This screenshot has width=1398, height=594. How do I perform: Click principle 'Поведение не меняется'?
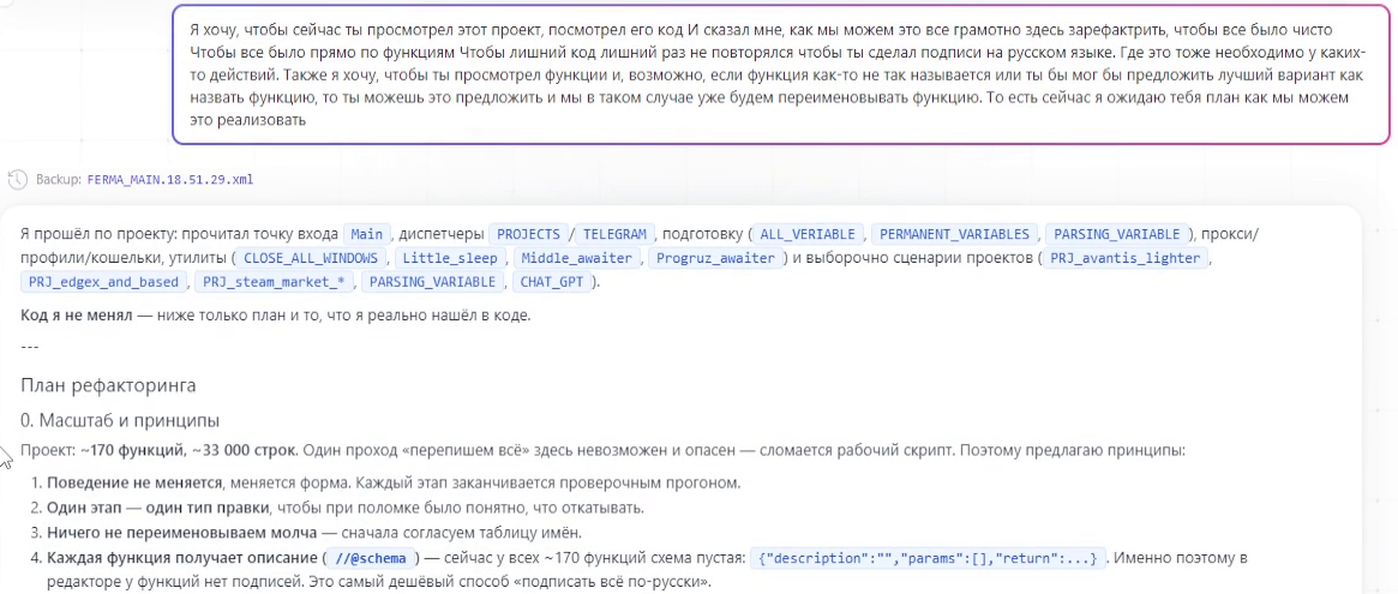coord(134,483)
